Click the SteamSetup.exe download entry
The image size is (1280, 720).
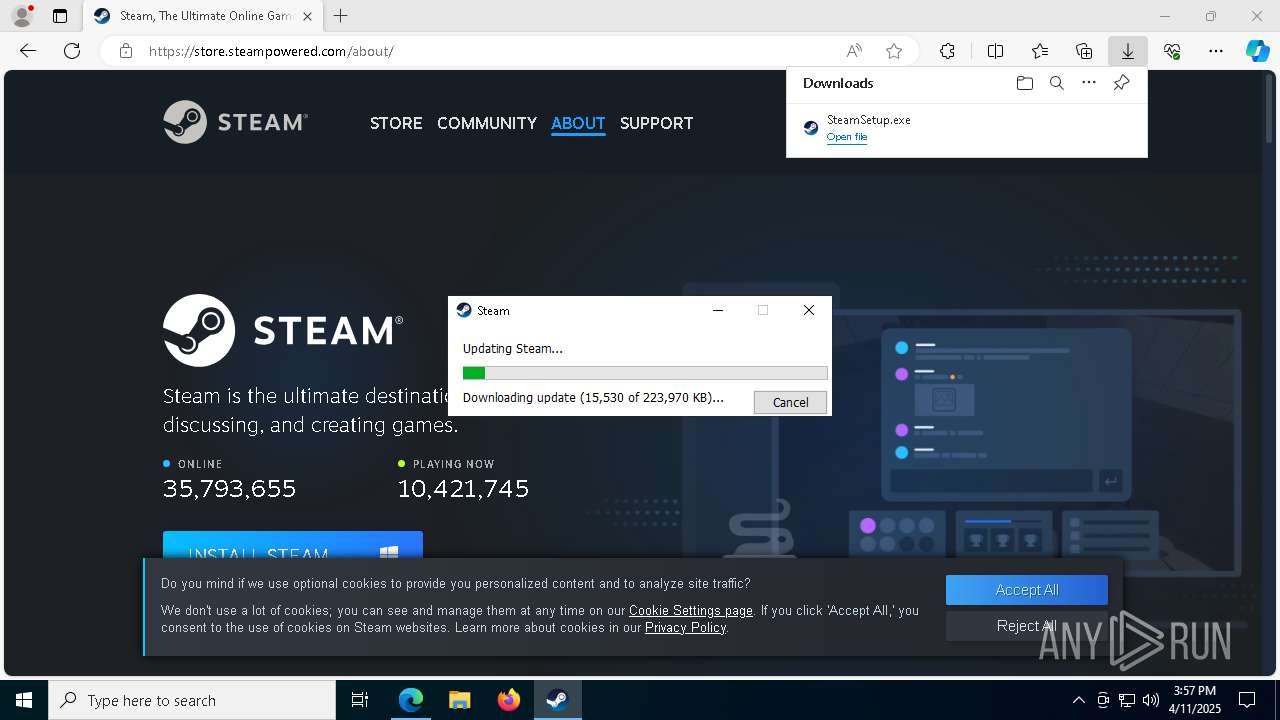[967, 128]
